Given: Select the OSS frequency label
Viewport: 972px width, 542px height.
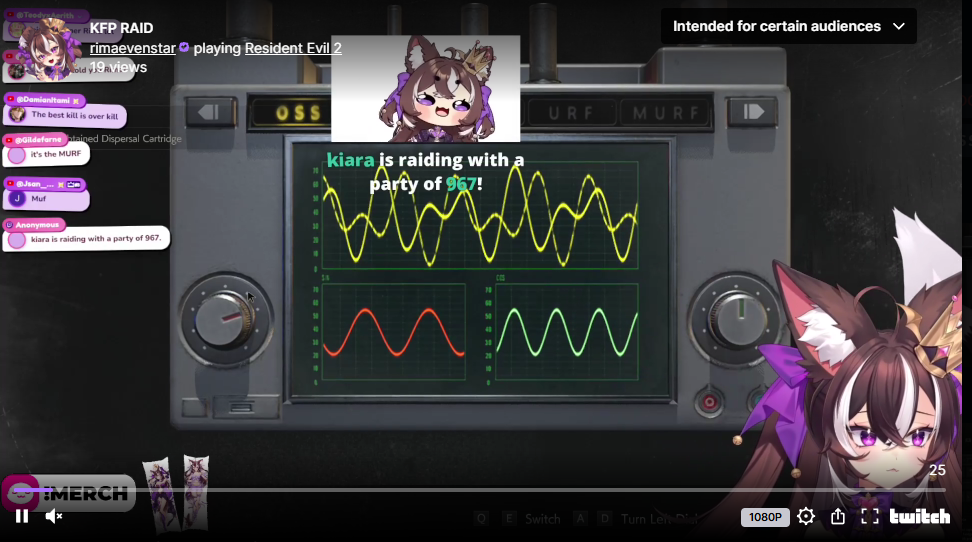Looking at the screenshot, I should point(299,113).
